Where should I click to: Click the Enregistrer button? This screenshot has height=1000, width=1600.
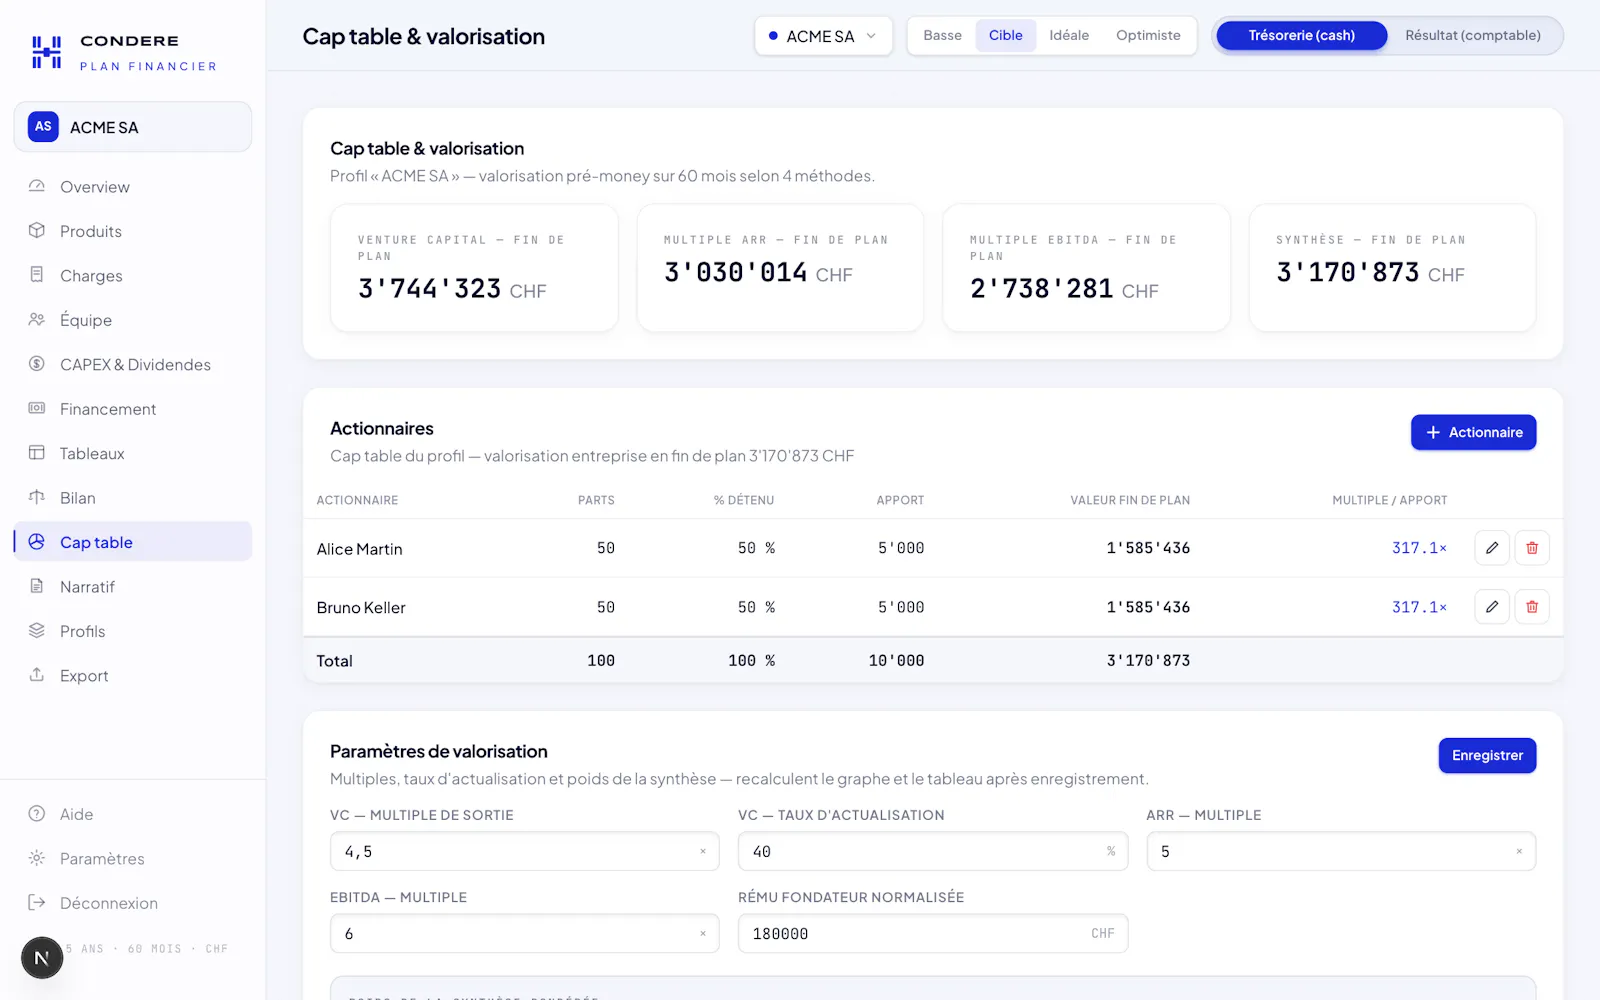(1487, 756)
